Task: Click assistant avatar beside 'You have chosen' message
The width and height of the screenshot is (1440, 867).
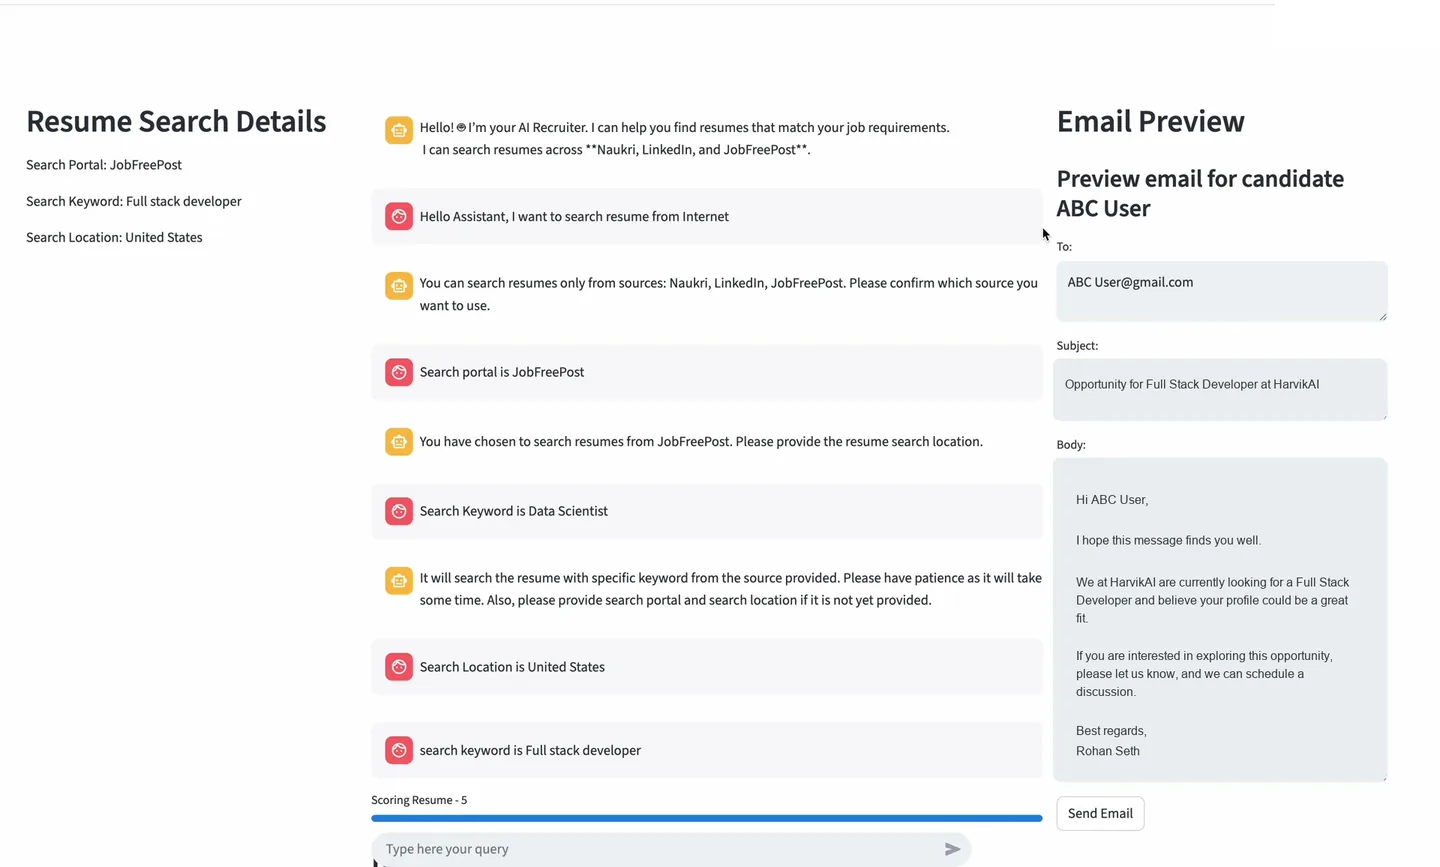Action: (399, 441)
